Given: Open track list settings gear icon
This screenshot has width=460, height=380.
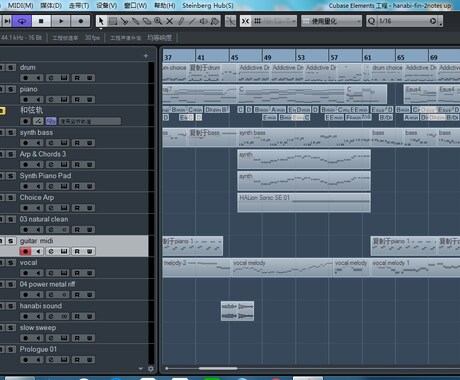Looking at the screenshot, I should point(151,369).
